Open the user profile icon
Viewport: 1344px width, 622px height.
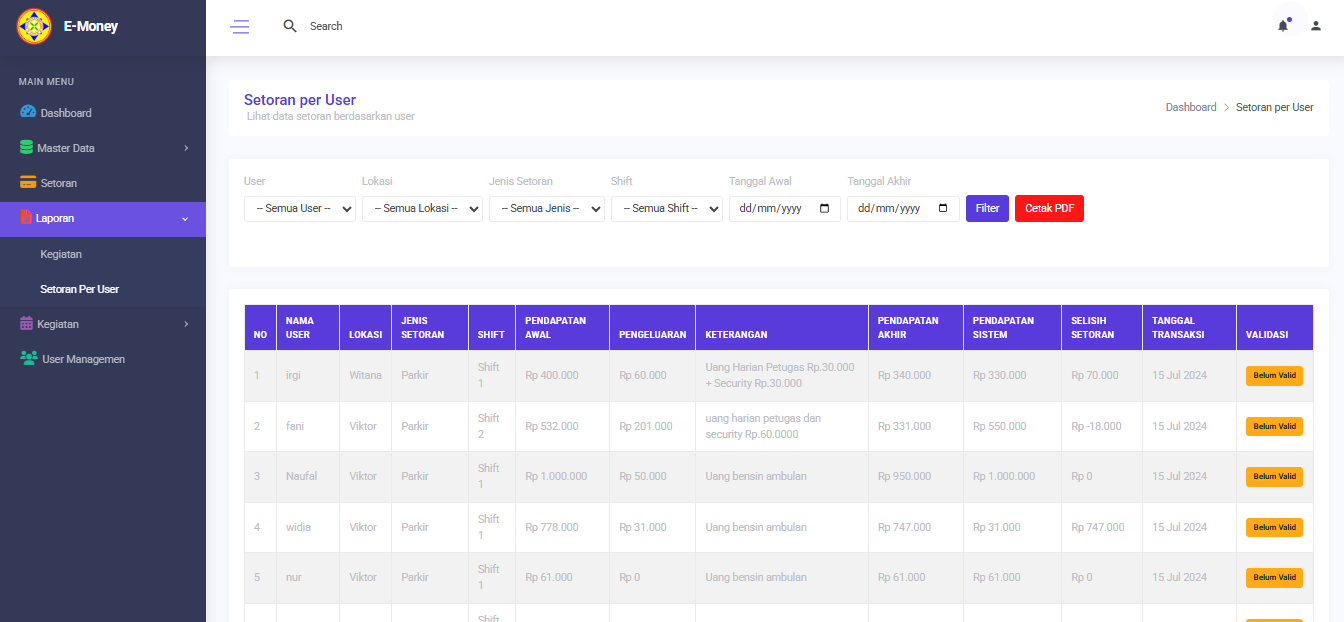(x=1316, y=26)
